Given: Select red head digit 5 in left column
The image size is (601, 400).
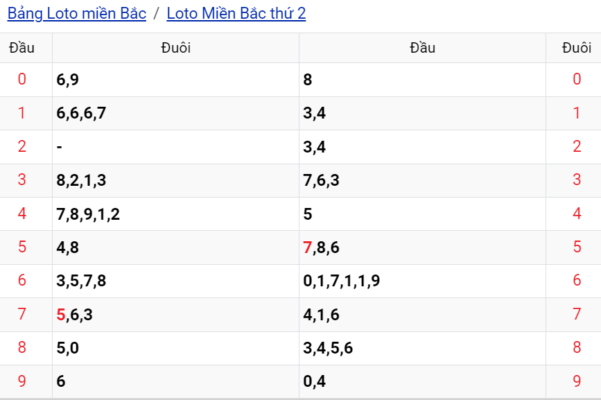Looking at the screenshot, I should click(22, 247).
